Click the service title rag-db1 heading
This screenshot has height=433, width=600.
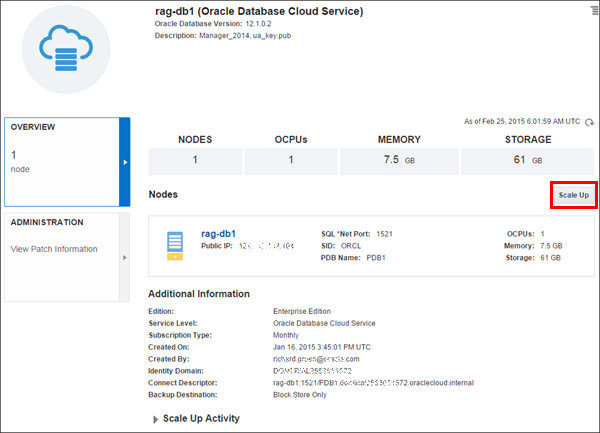(x=258, y=11)
